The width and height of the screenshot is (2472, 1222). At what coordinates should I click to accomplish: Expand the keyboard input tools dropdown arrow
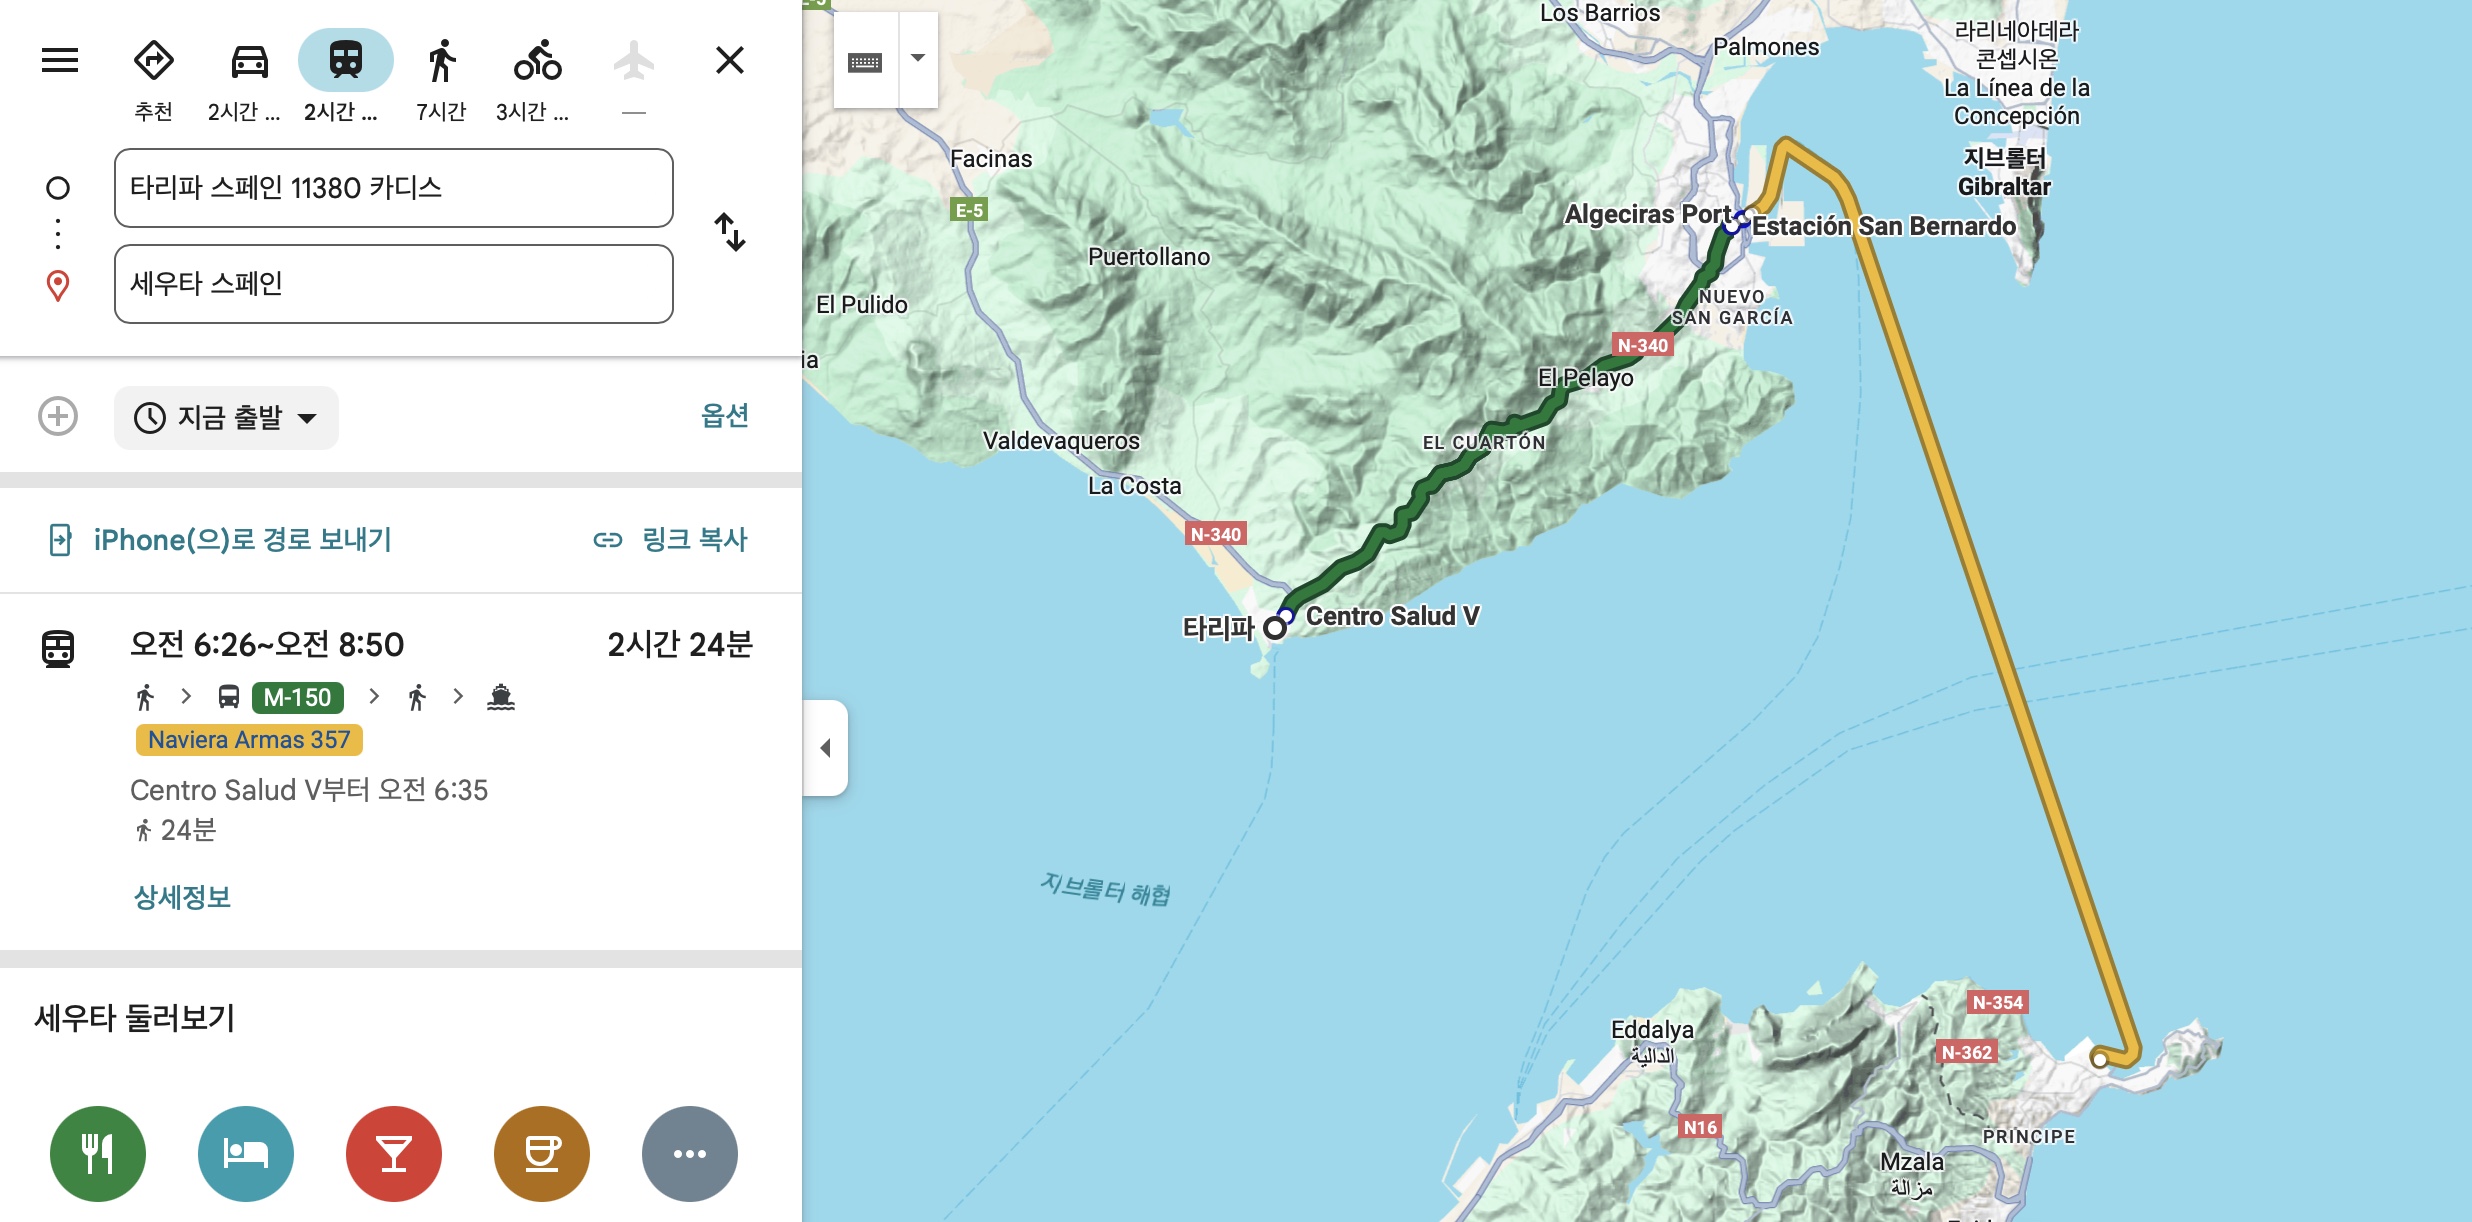[x=918, y=58]
